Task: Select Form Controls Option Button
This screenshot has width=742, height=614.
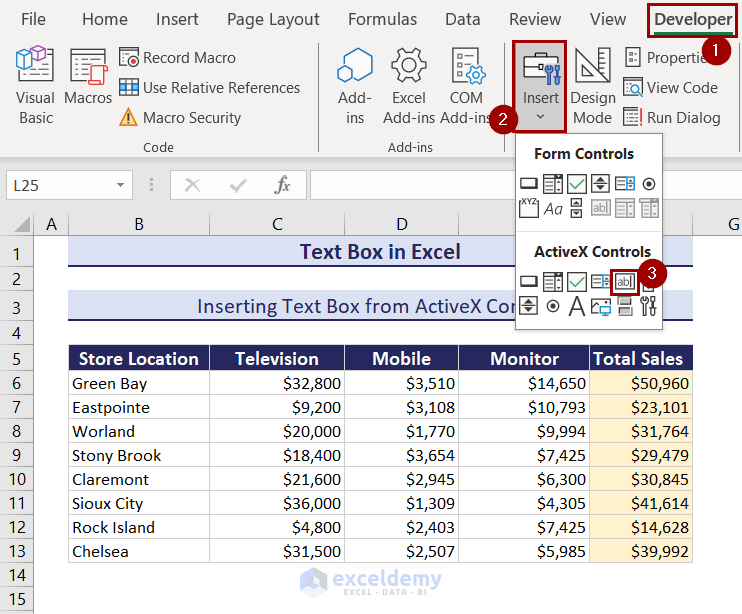Action: [x=649, y=184]
